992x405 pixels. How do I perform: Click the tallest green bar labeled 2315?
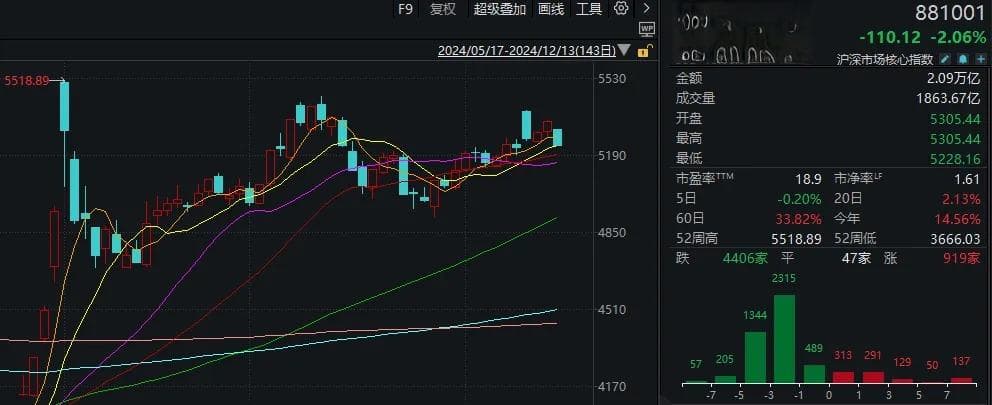pos(784,339)
